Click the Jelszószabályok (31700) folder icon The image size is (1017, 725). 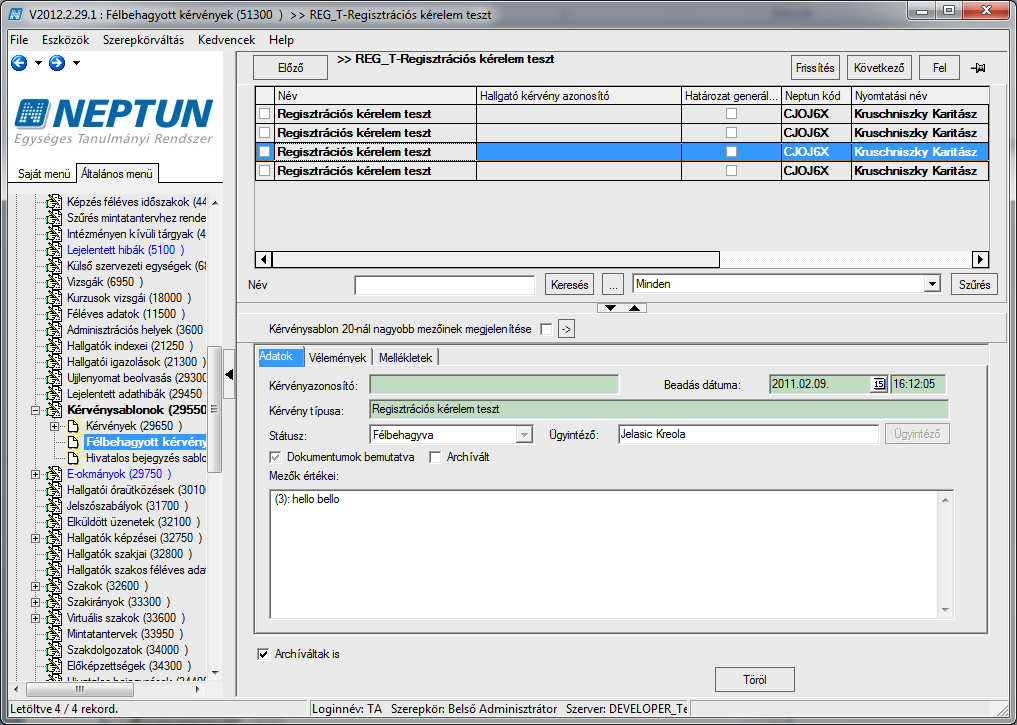pos(54,506)
